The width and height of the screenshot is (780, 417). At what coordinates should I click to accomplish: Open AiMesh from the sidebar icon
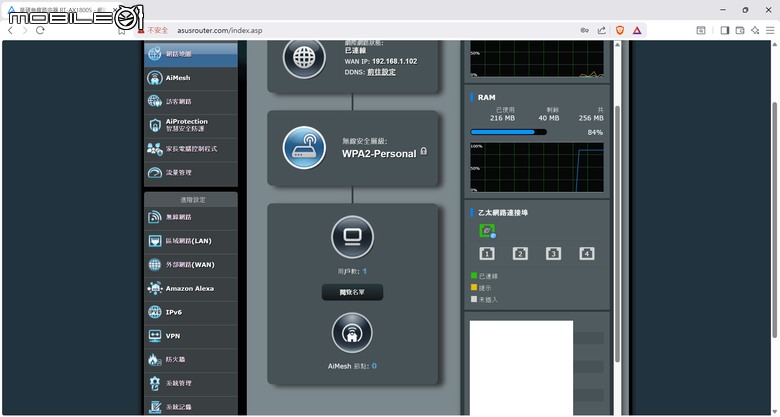155,78
